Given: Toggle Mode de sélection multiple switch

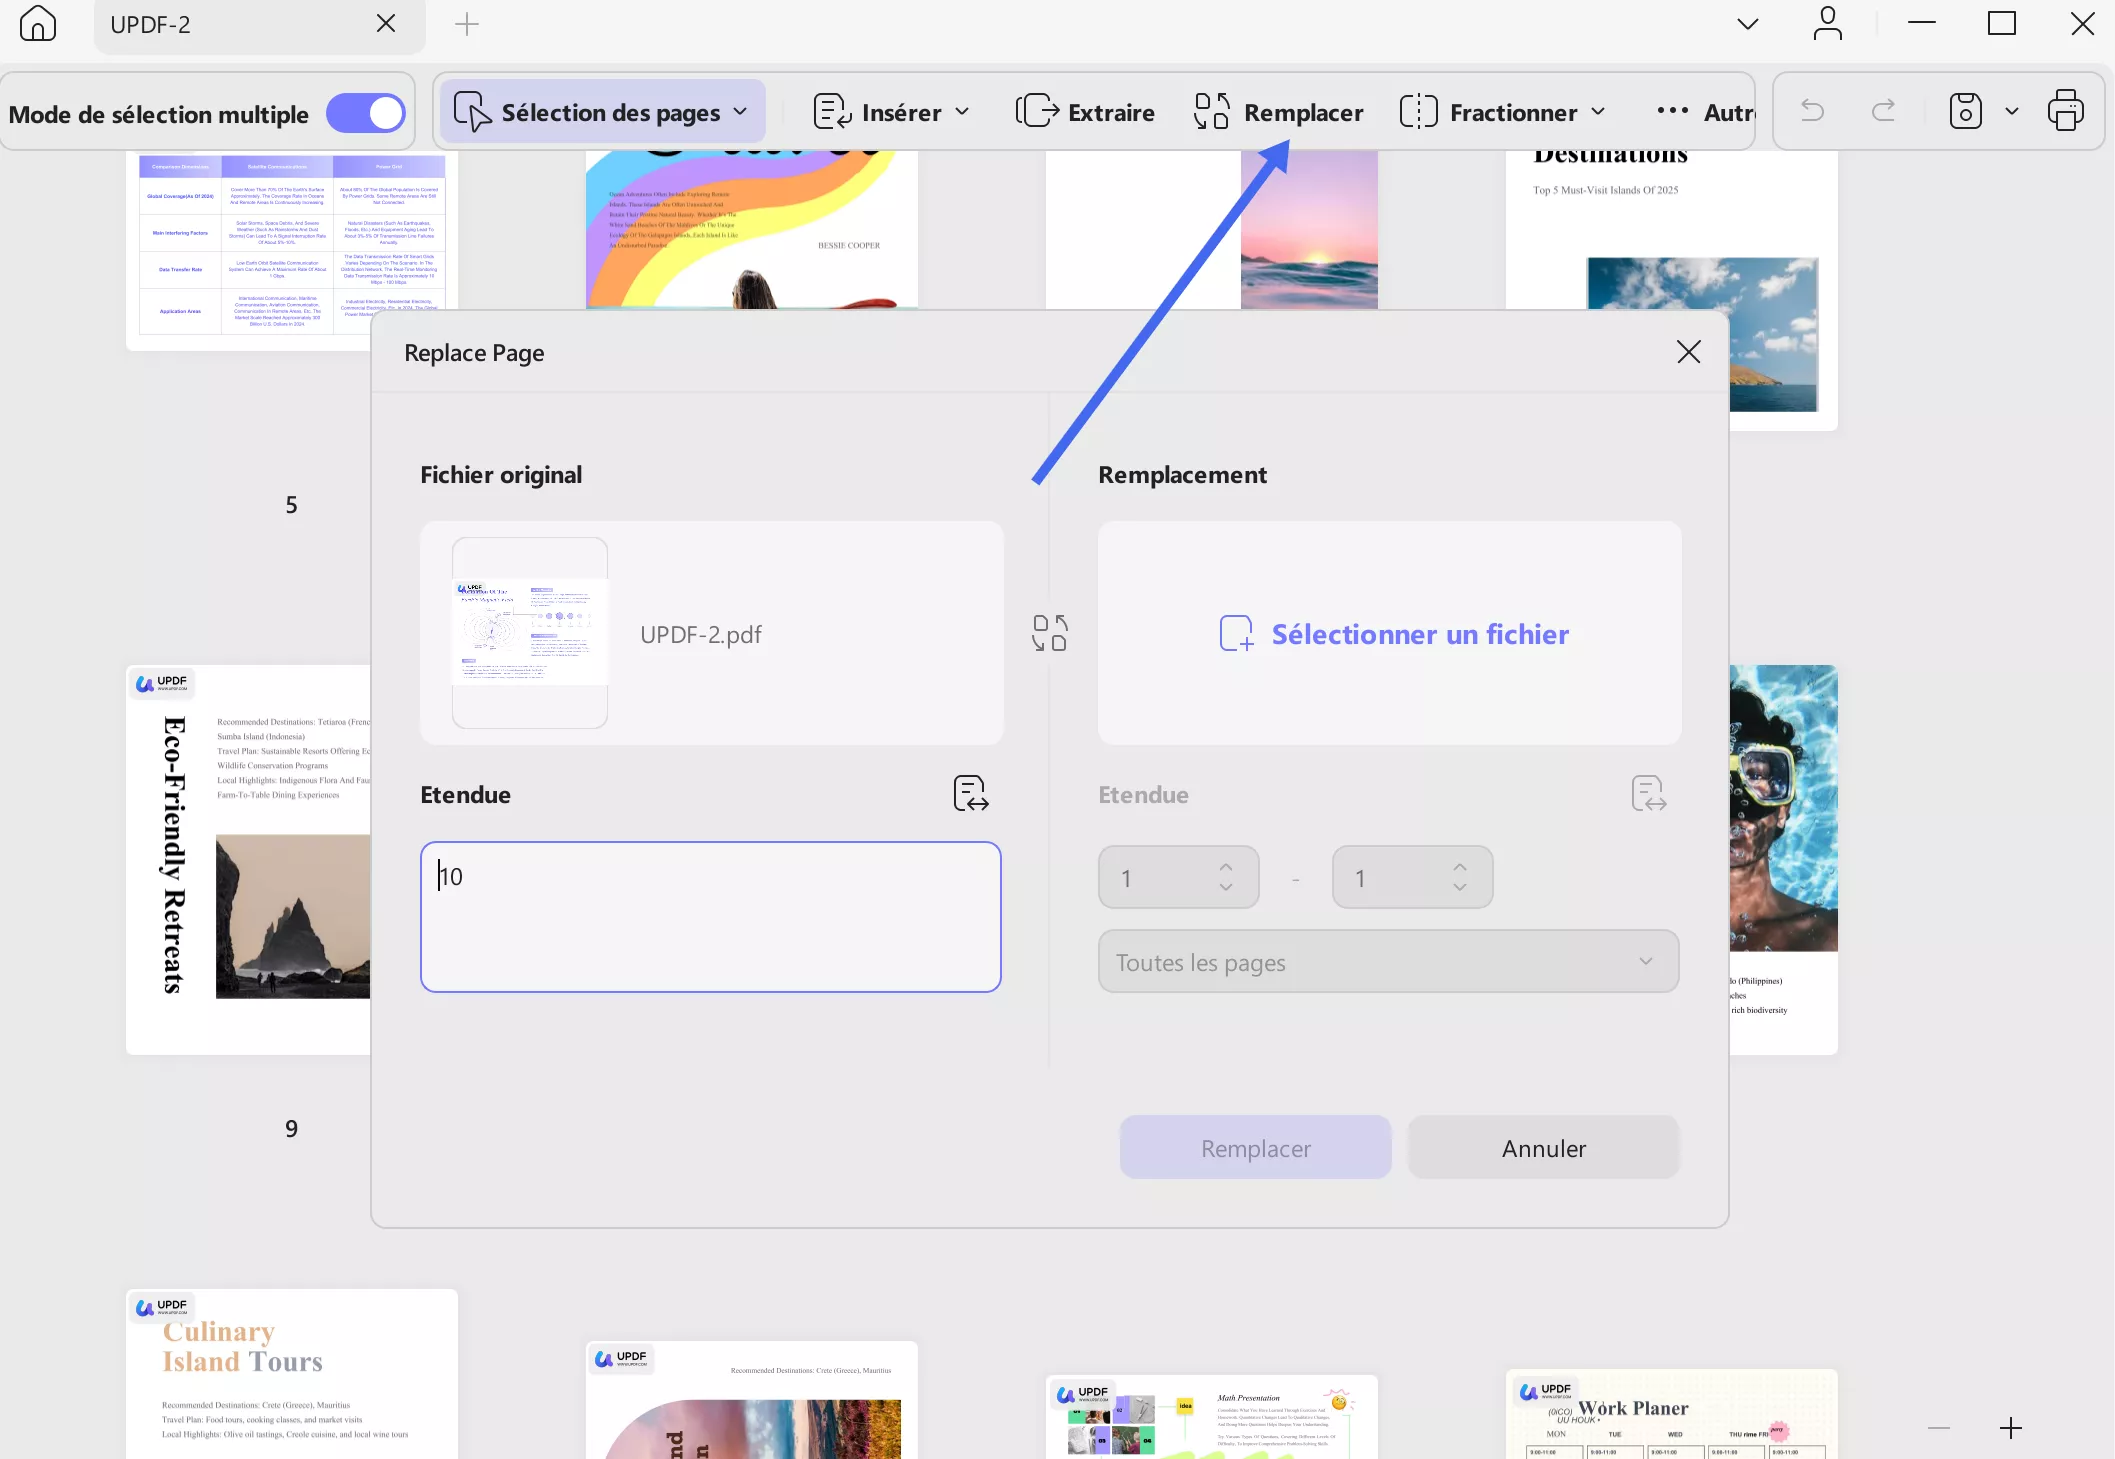Looking at the screenshot, I should (x=366, y=113).
